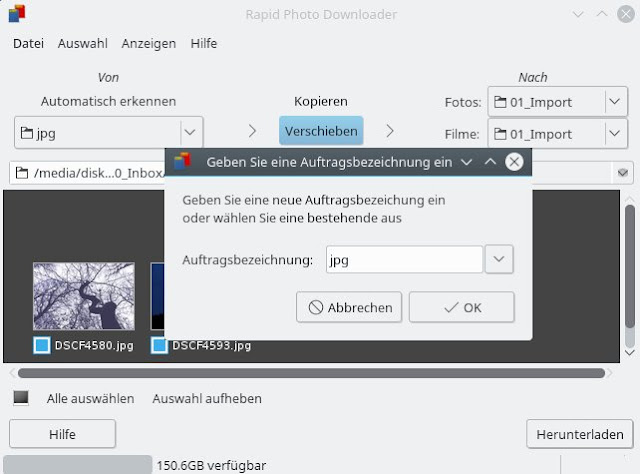The image size is (640, 474).
Task: Maximize the dialog using up chevron
Action: click(490, 162)
